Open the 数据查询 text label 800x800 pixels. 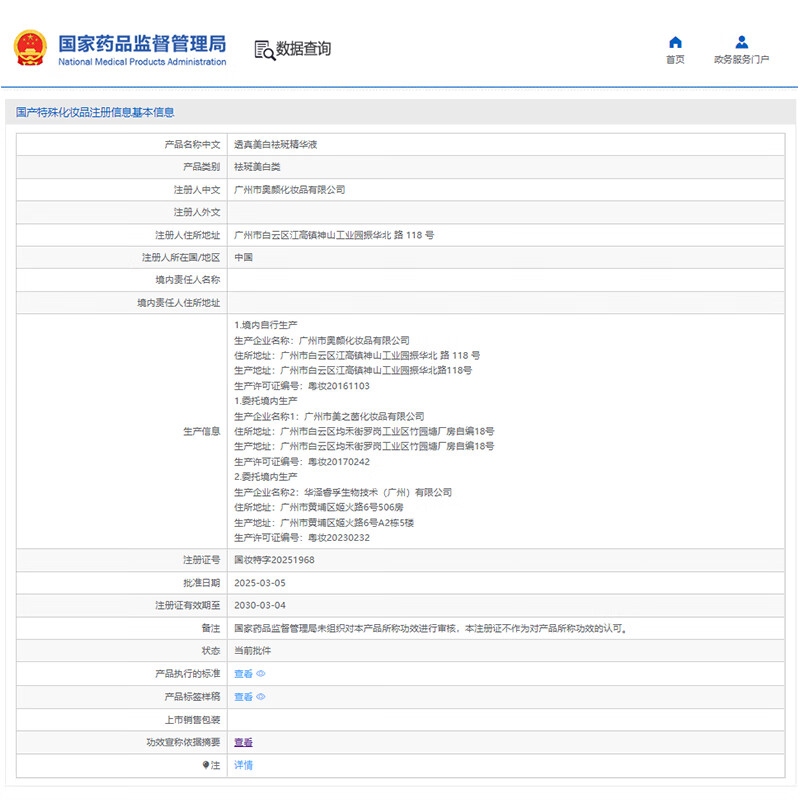pos(303,49)
